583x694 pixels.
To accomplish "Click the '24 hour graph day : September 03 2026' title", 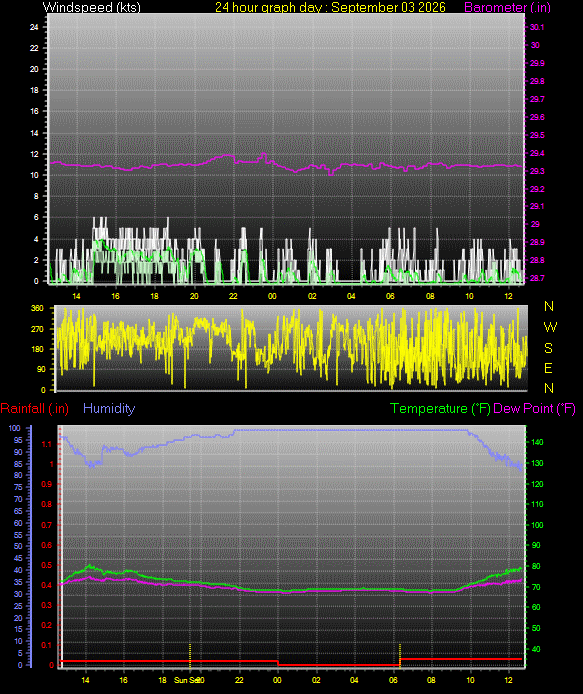I will [x=330, y=7].
